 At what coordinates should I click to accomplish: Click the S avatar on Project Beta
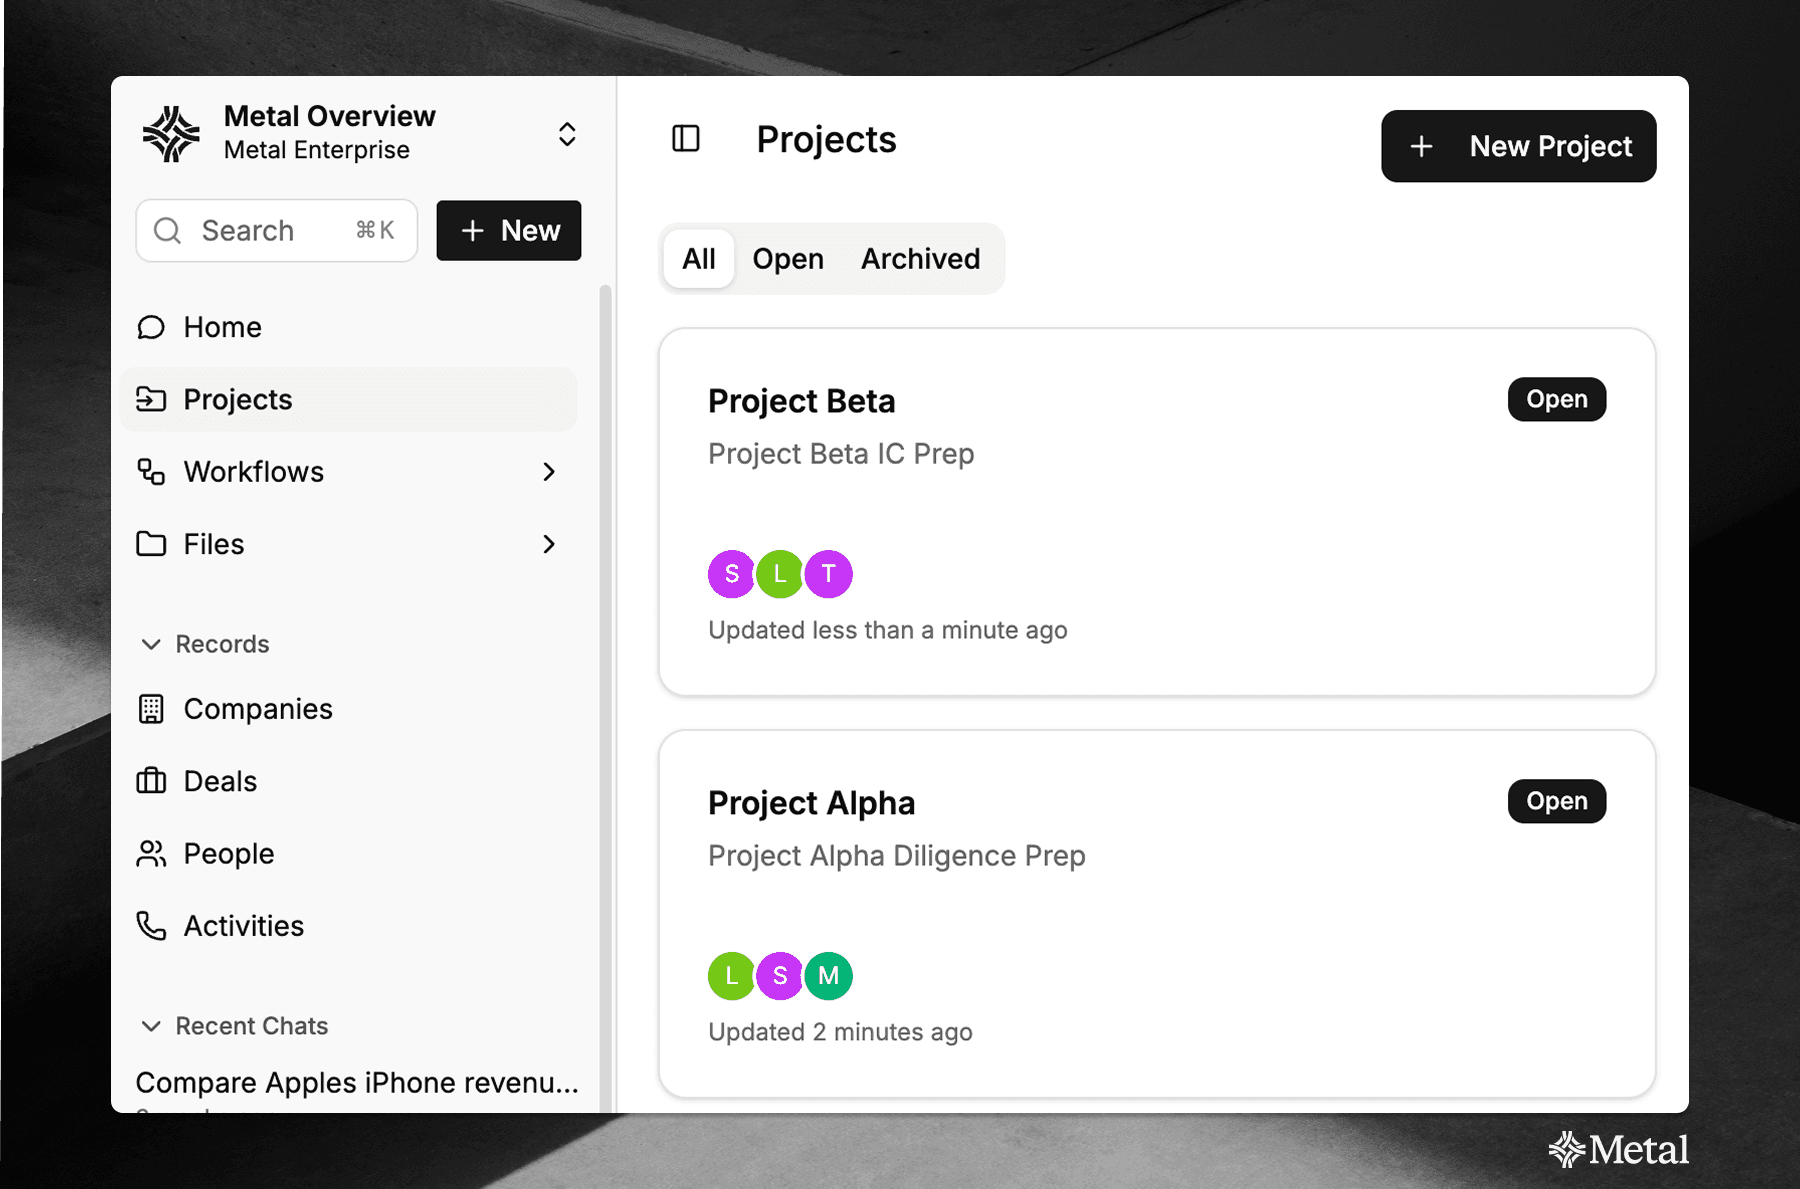[x=732, y=574]
